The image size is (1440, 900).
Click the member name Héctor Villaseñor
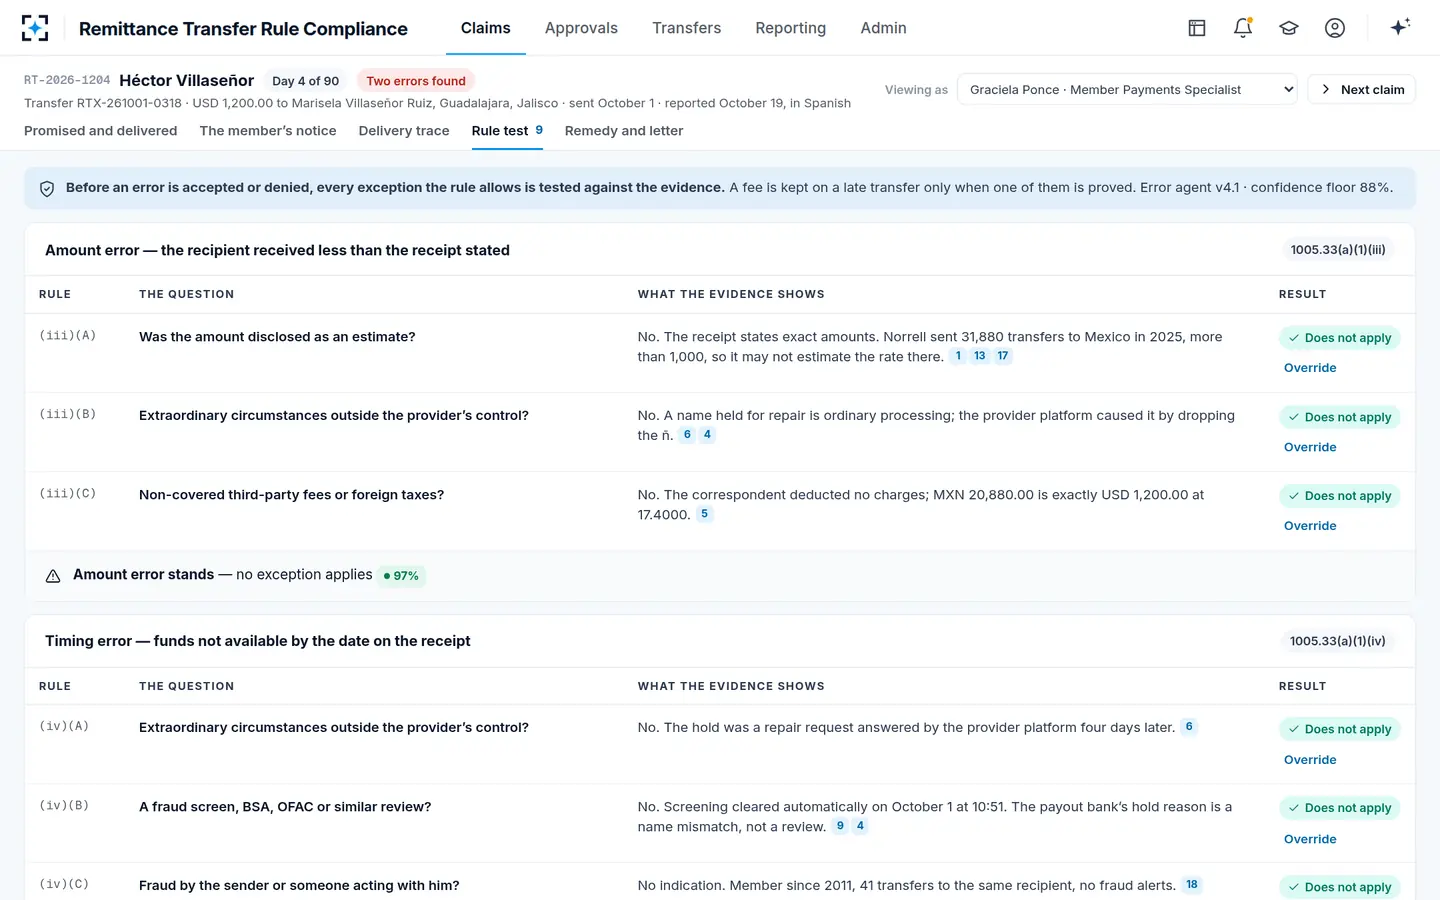point(187,81)
